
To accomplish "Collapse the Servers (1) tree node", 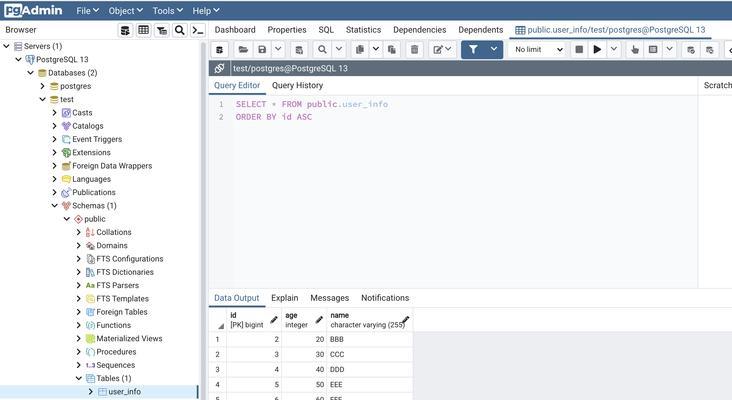I will tap(7, 46).
